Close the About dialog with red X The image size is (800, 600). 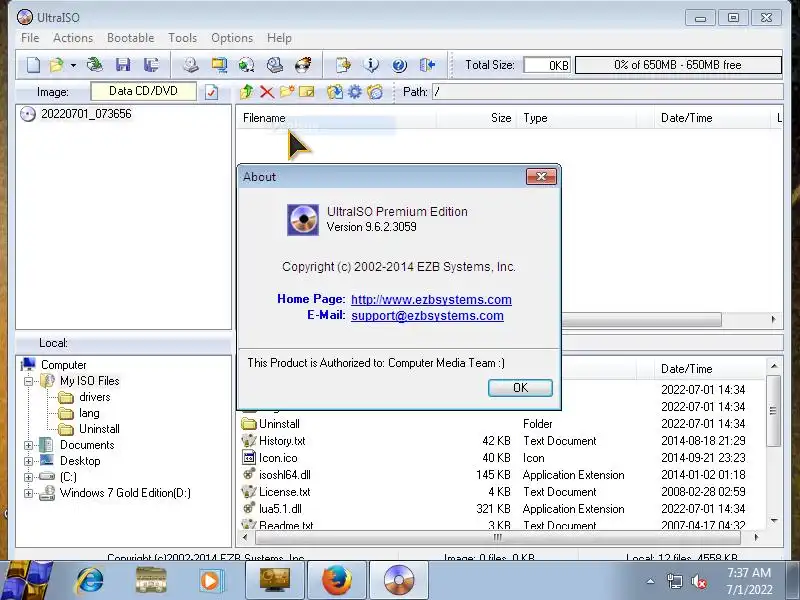(541, 177)
